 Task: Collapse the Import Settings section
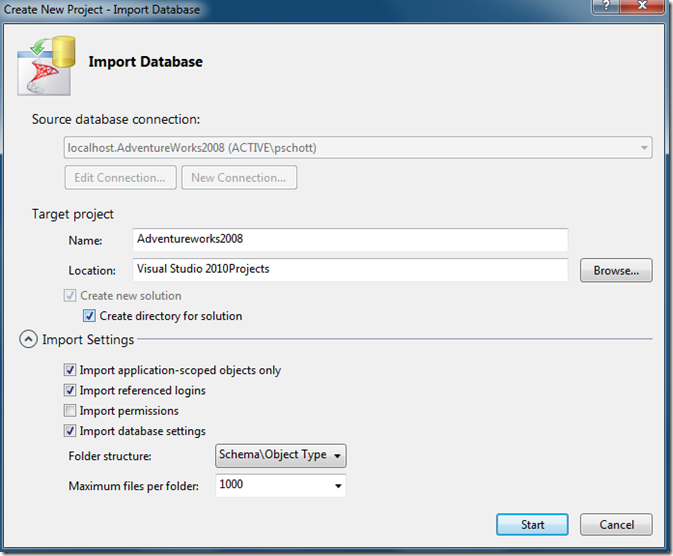tap(28, 340)
